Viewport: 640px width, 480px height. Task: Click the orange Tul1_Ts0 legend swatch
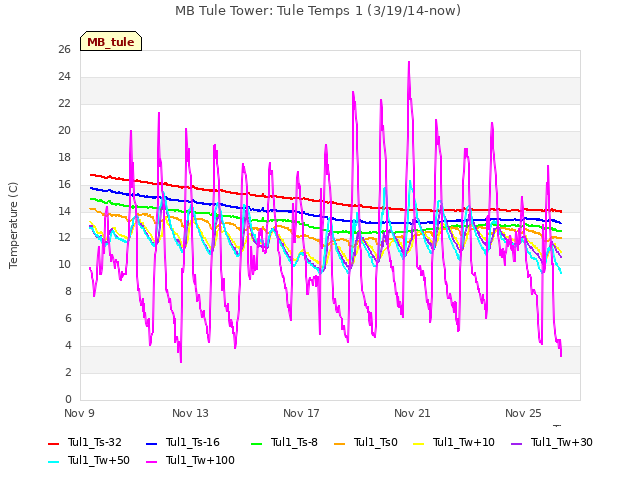339,444
